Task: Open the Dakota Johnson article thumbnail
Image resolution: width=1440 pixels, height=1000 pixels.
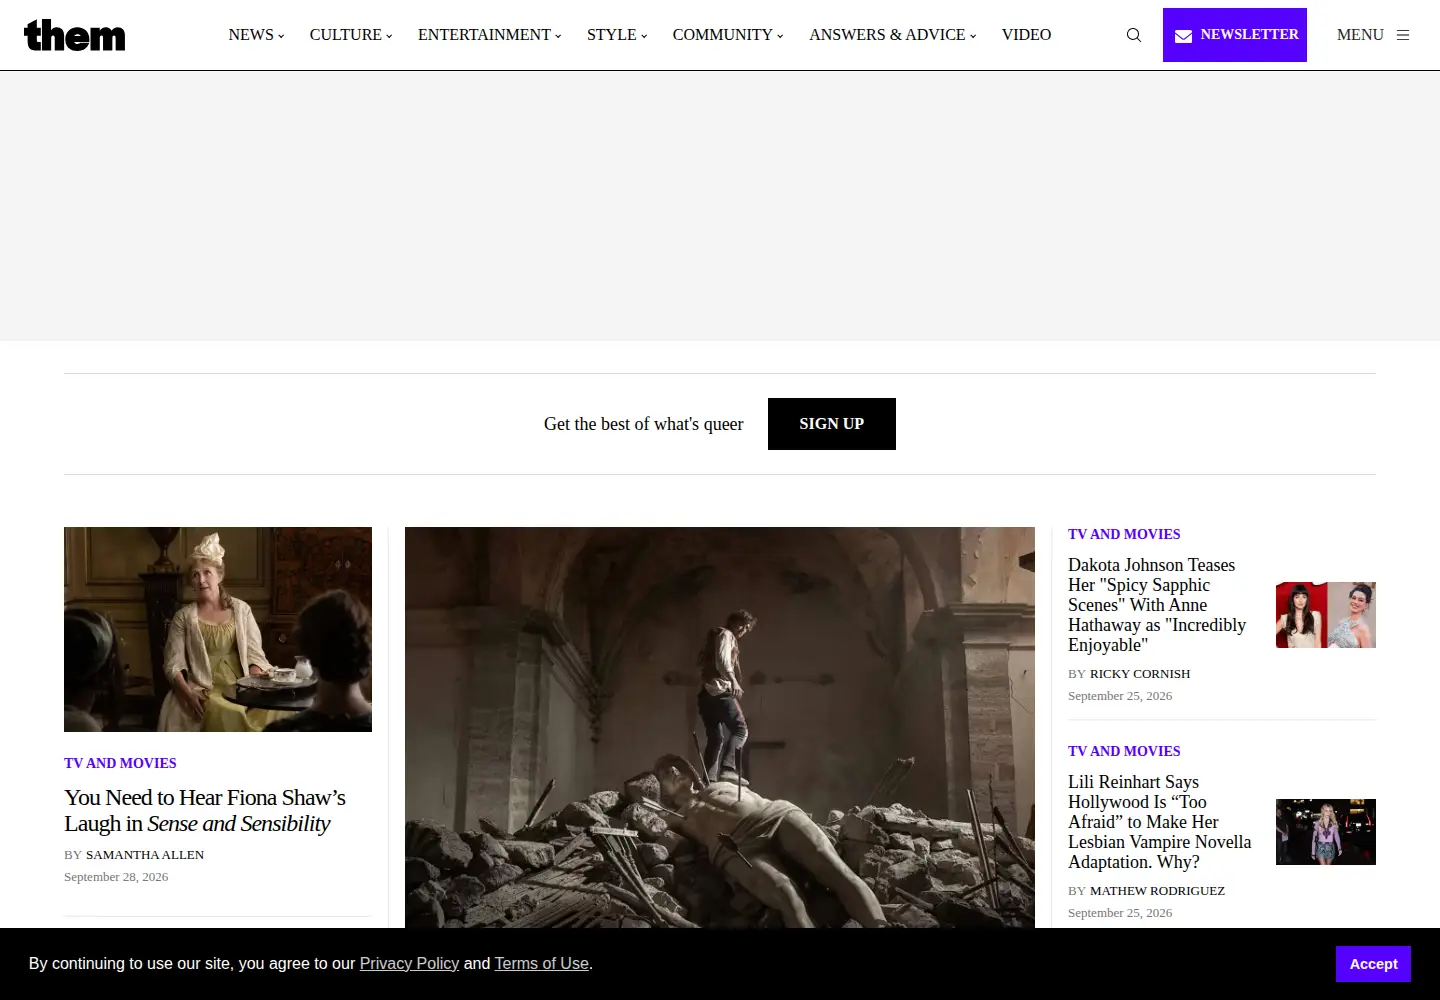Action: [1326, 615]
